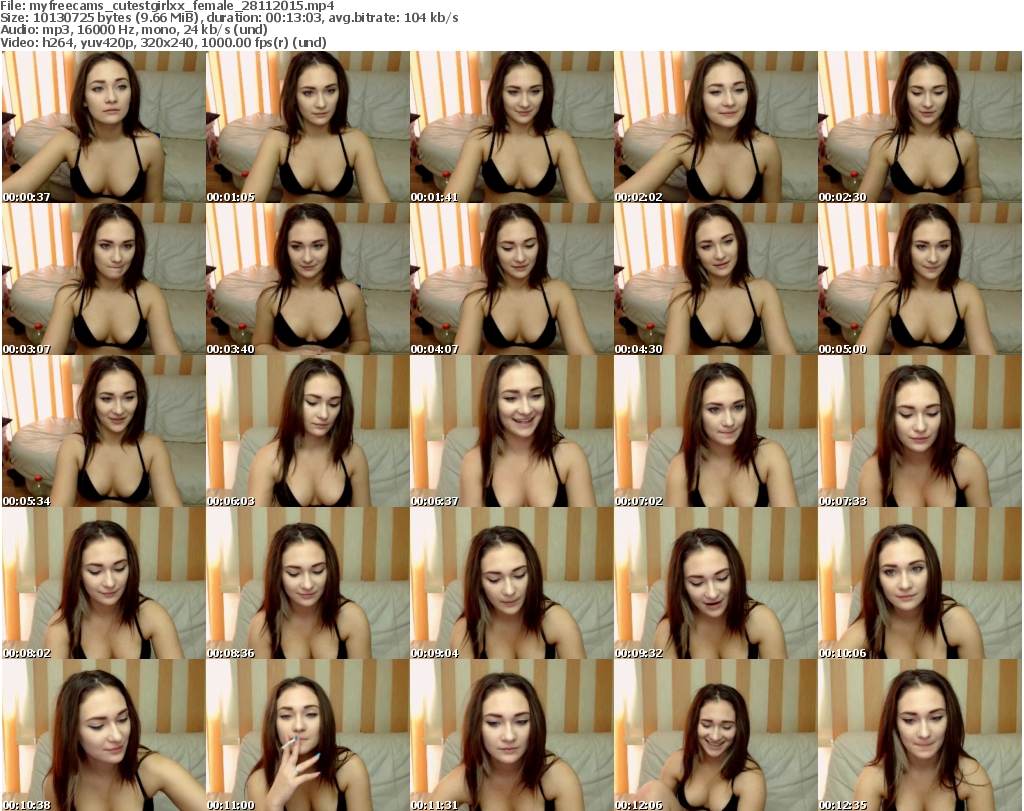Viewport: 1024px width, 811px height.
Task: Click the thumbnail timestamped 00:02:30
Action: coord(920,127)
